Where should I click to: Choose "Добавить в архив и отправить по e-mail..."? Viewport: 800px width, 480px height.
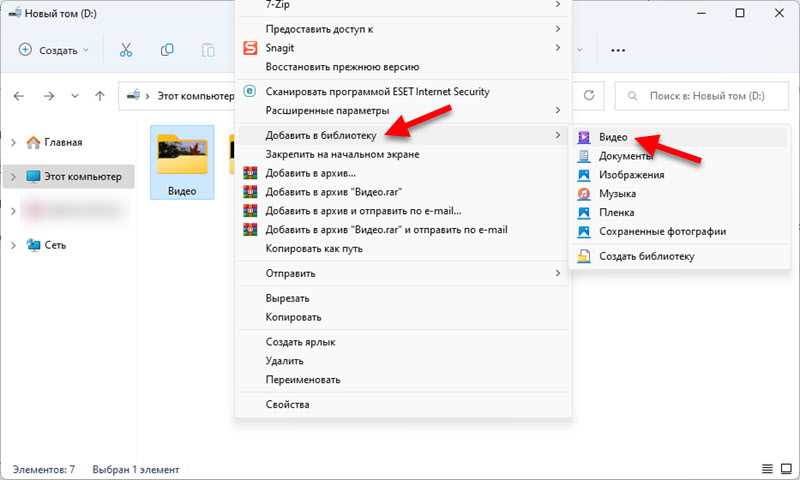403,211
